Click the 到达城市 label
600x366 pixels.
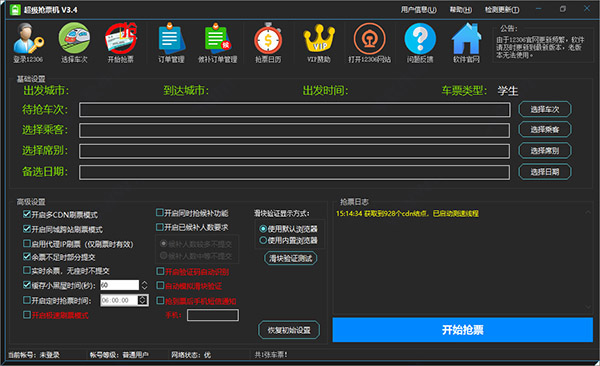(186, 91)
